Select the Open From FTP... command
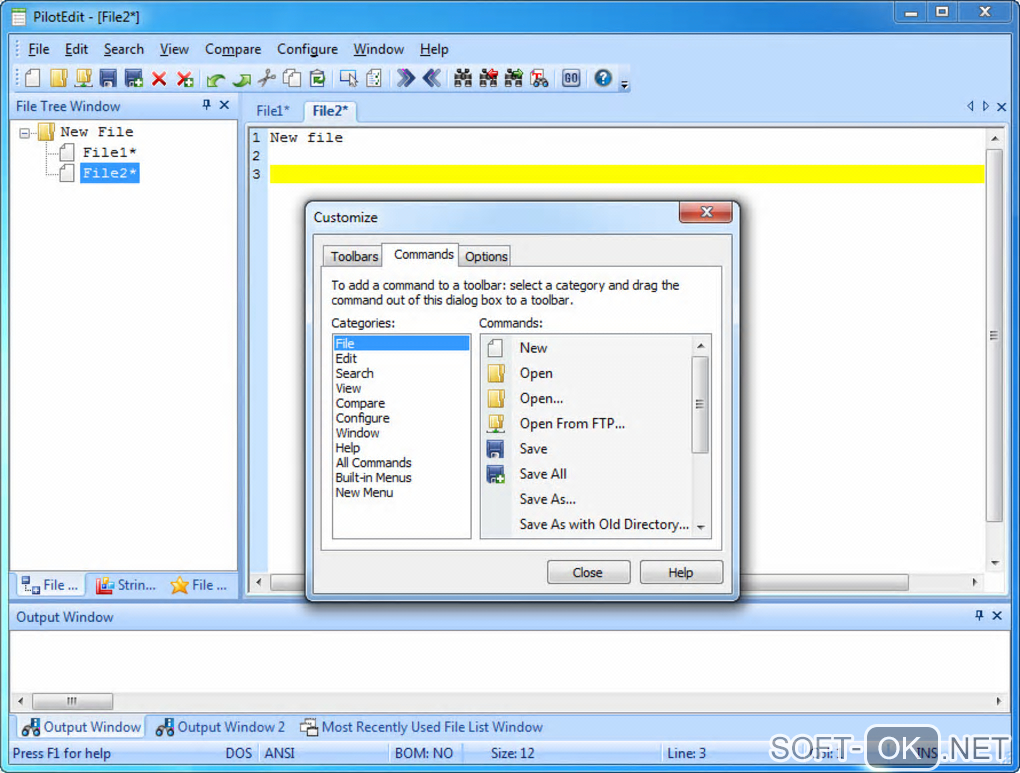The height and width of the screenshot is (773, 1020). pos(587,424)
